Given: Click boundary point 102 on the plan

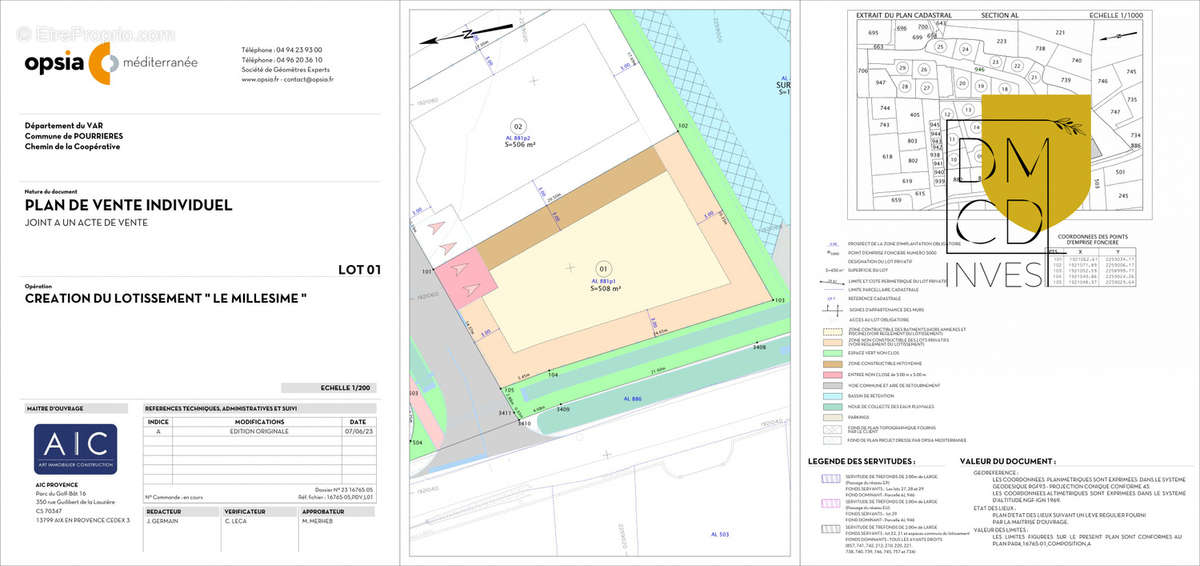Looking at the screenshot, I should (x=683, y=126).
